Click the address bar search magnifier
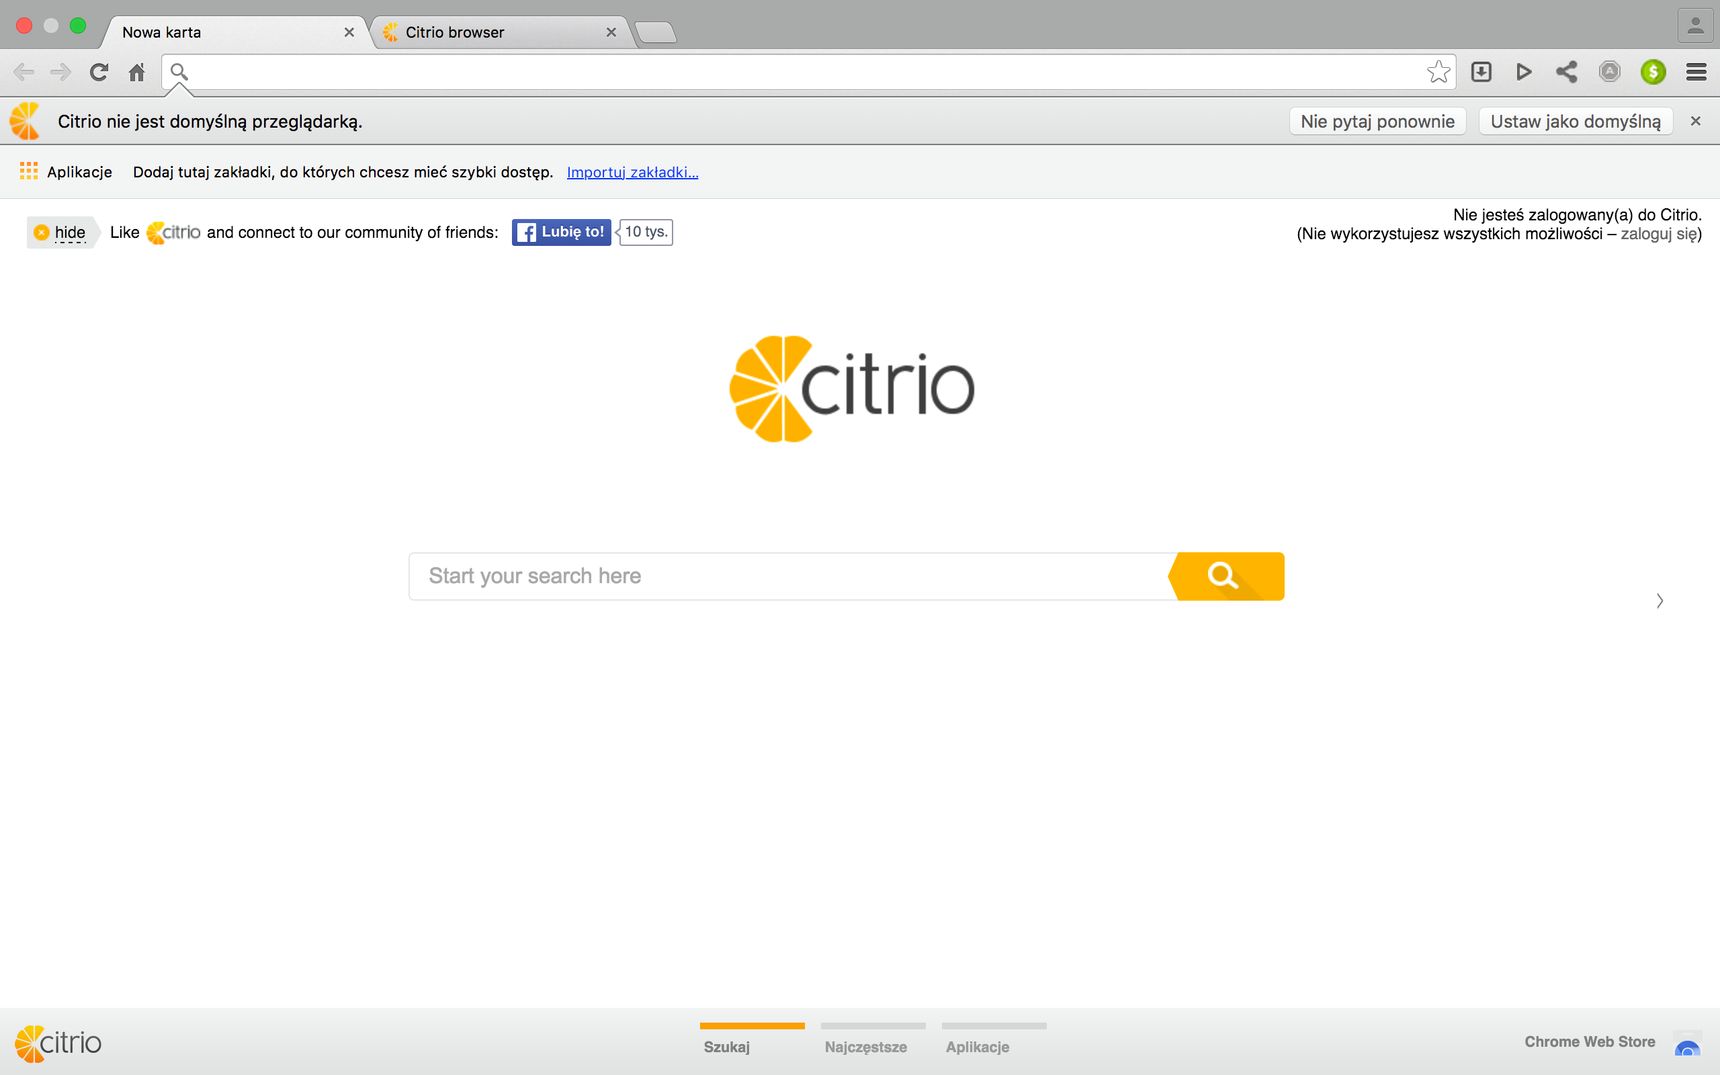 pyautogui.click(x=179, y=72)
